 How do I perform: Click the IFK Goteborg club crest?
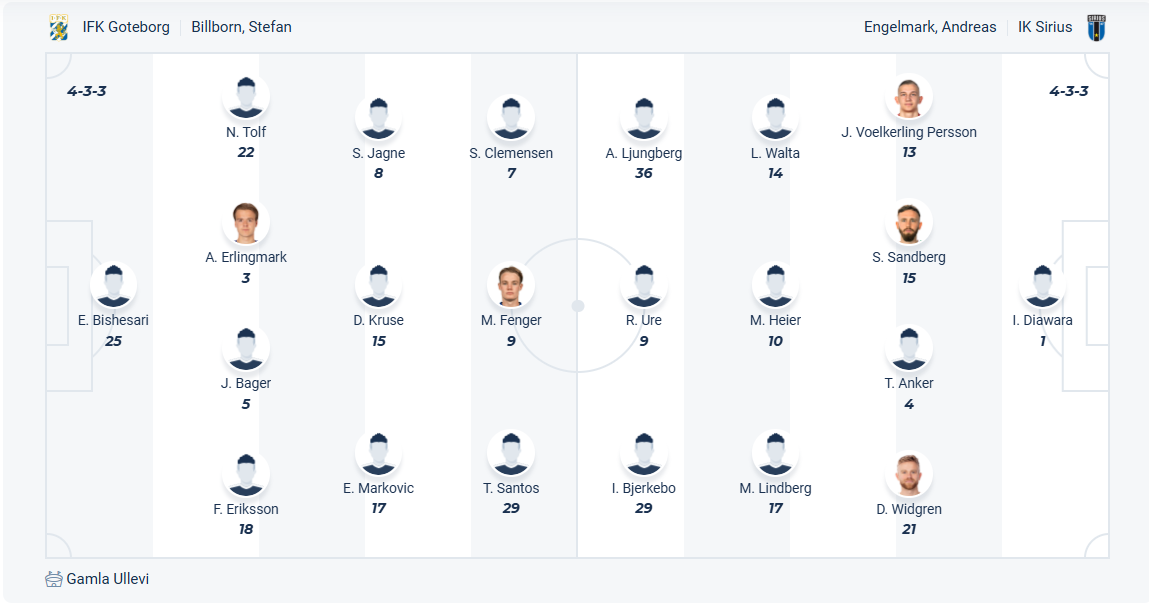pyautogui.click(x=59, y=27)
